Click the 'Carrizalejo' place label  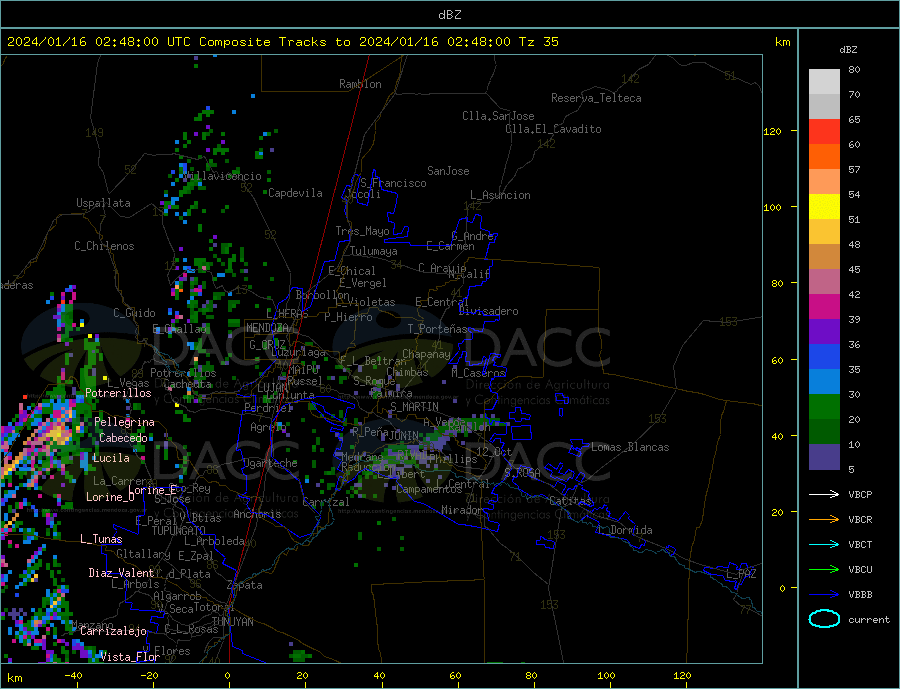113,632
